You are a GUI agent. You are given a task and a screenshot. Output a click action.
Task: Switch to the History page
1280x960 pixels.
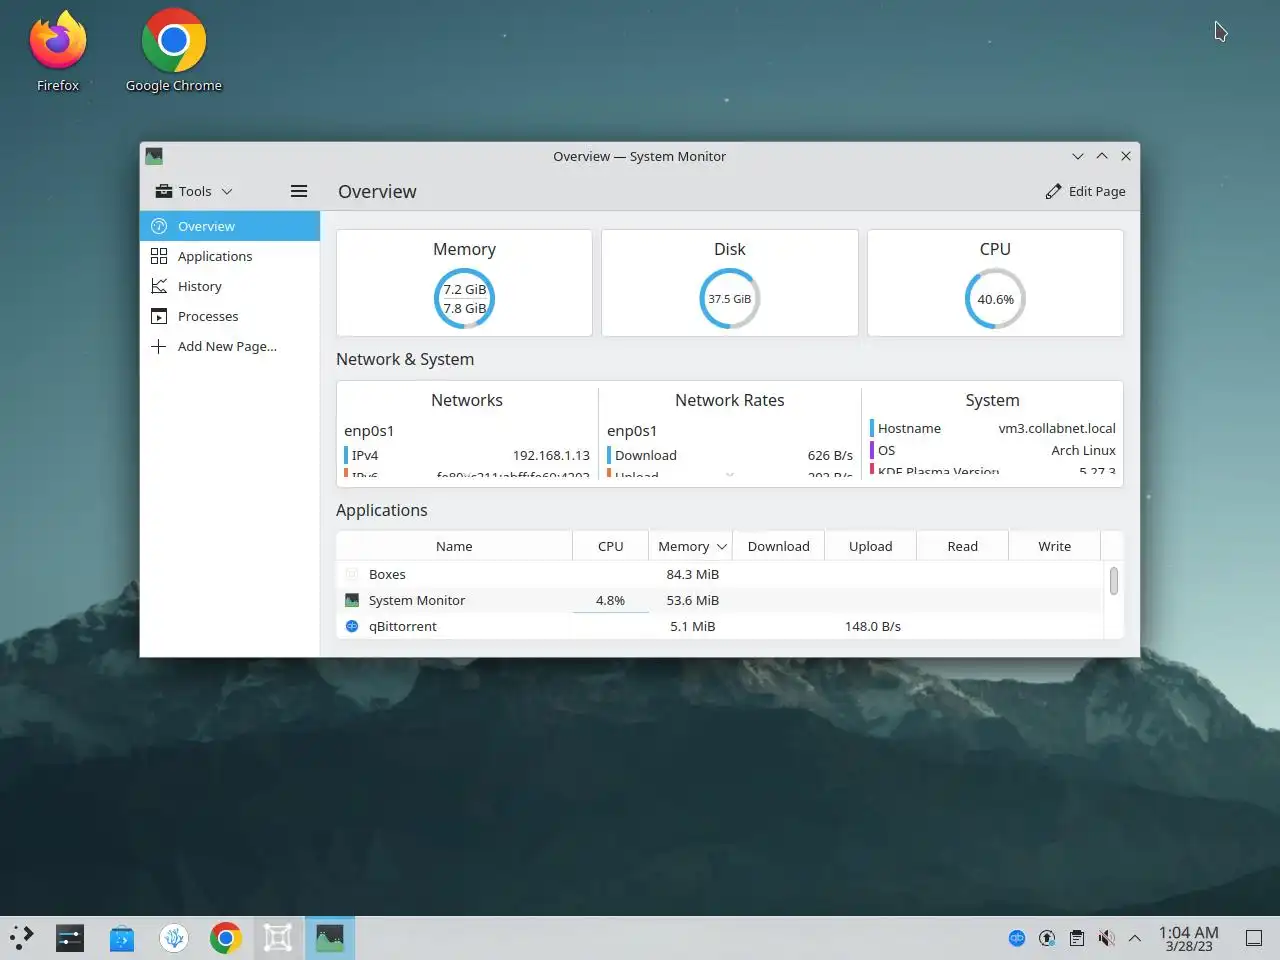[x=230, y=286]
